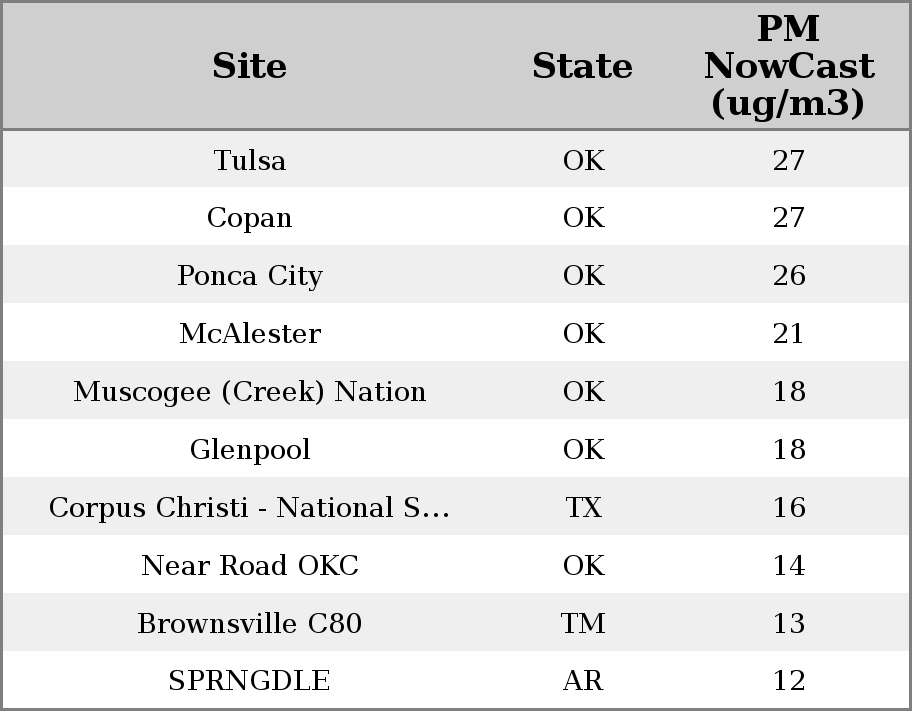Select the Ponca City row
912x711 pixels.
(x=249, y=276)
